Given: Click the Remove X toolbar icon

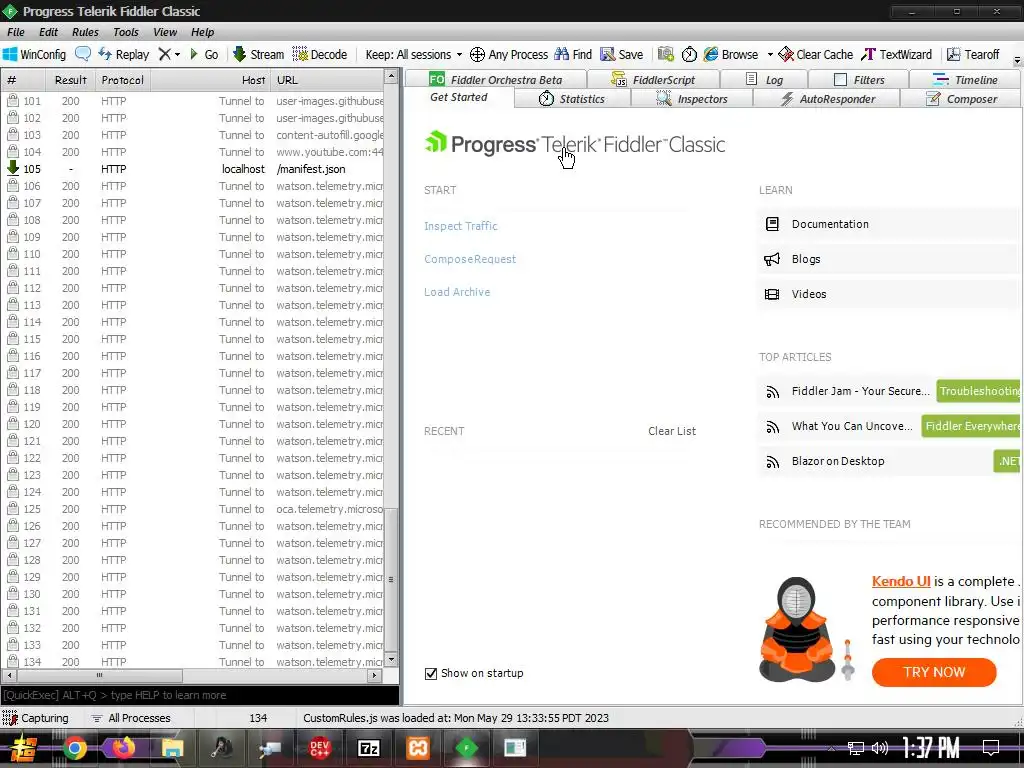Looking at the screenshot, I should click(x=165, y=54).
